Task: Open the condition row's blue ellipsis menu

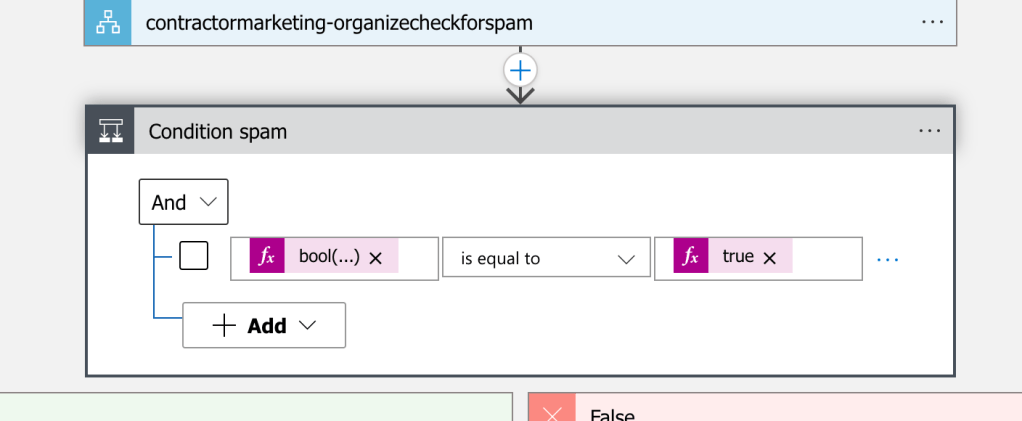Action: point(888,260)
